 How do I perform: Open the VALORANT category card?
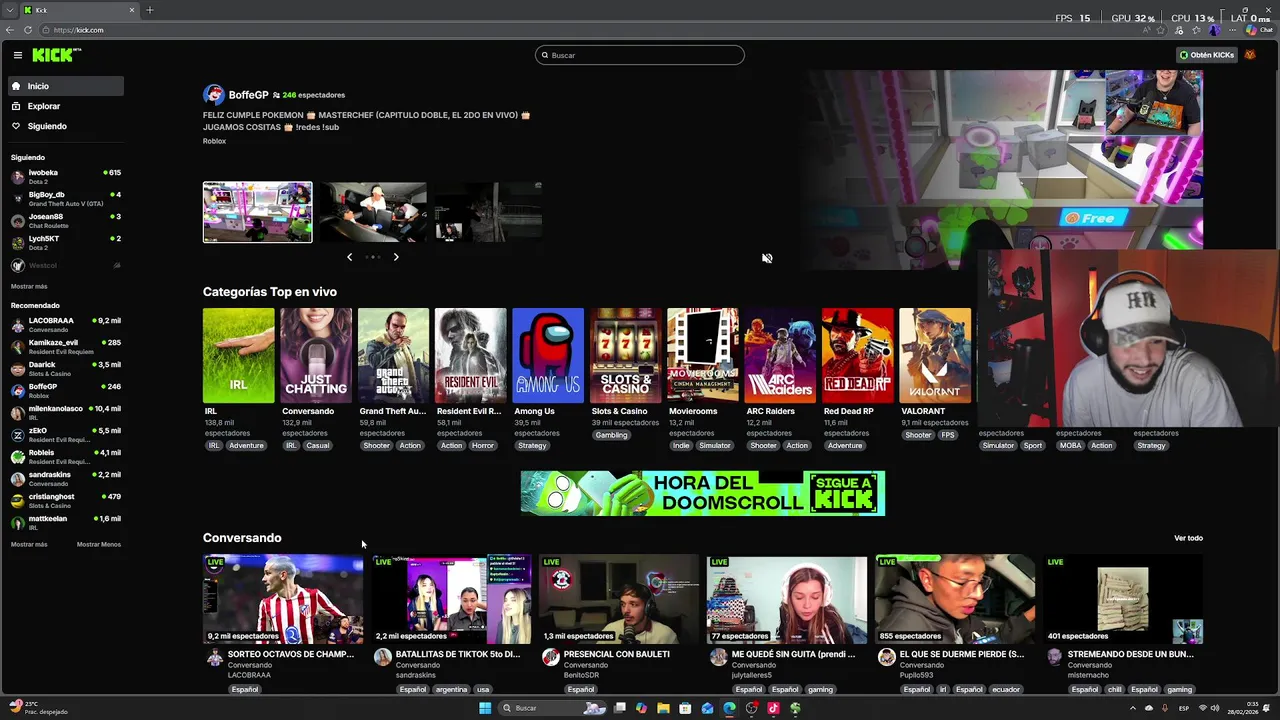(x=935, y=355)
